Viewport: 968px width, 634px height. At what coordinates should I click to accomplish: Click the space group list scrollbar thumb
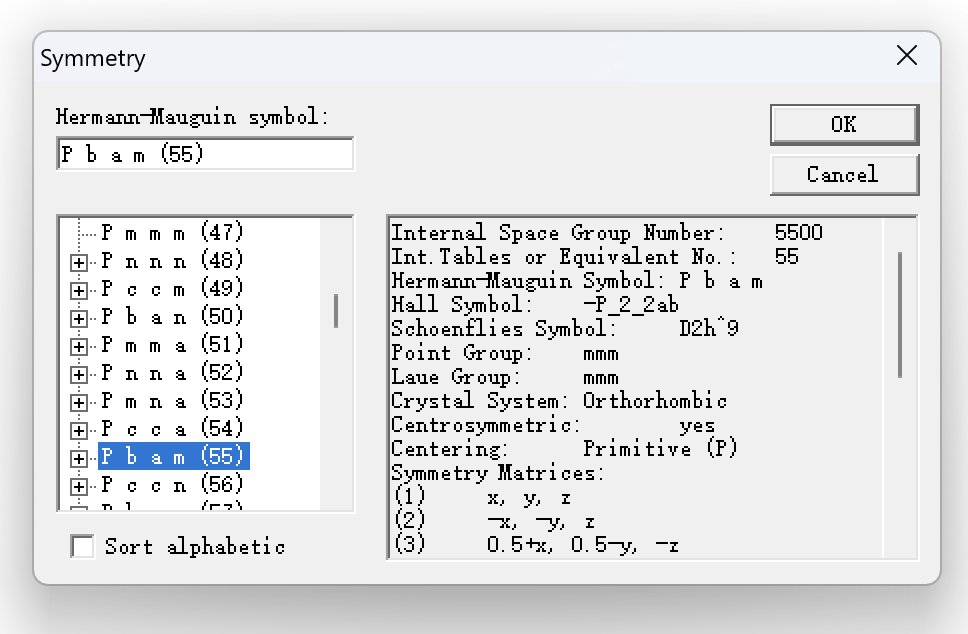coord(336,311)
